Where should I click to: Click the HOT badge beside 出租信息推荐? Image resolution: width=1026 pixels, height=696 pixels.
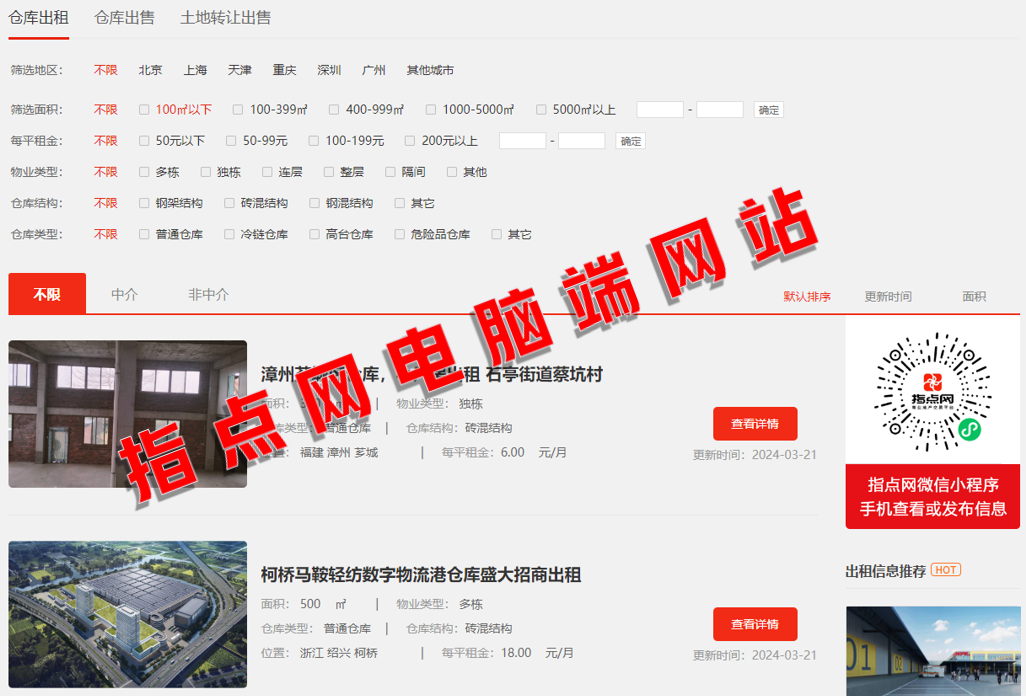pyautogui.click(x=945, y=570)
